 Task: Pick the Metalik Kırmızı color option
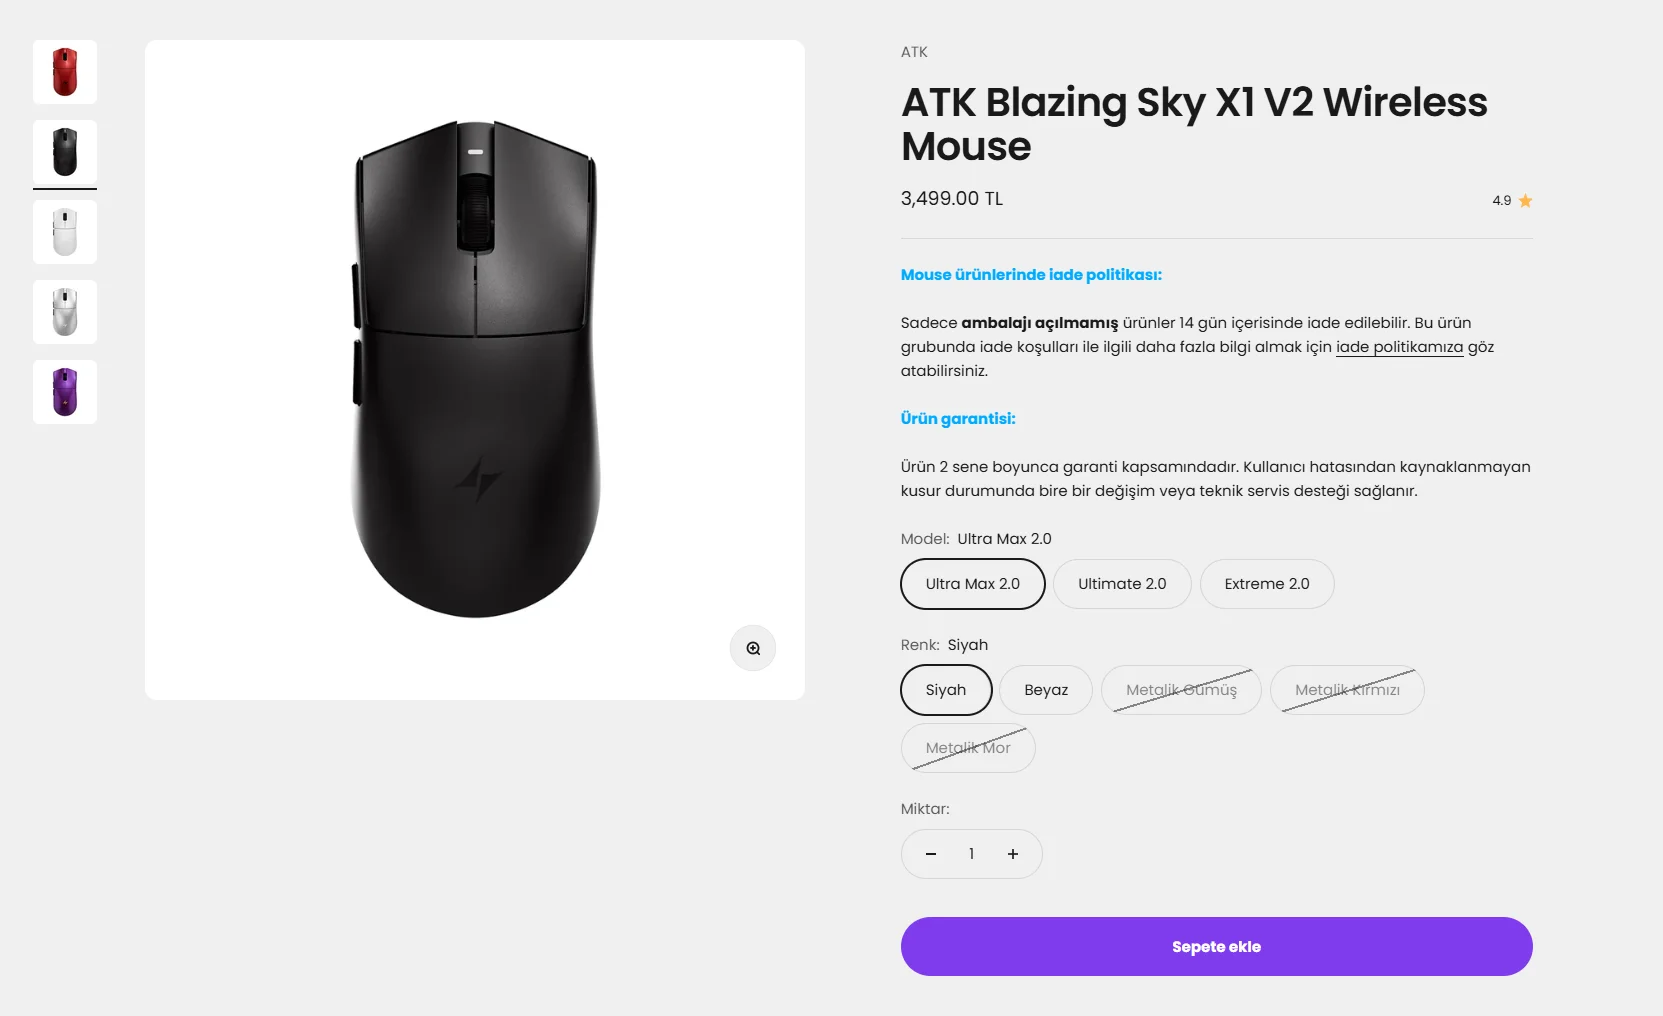1347,690
